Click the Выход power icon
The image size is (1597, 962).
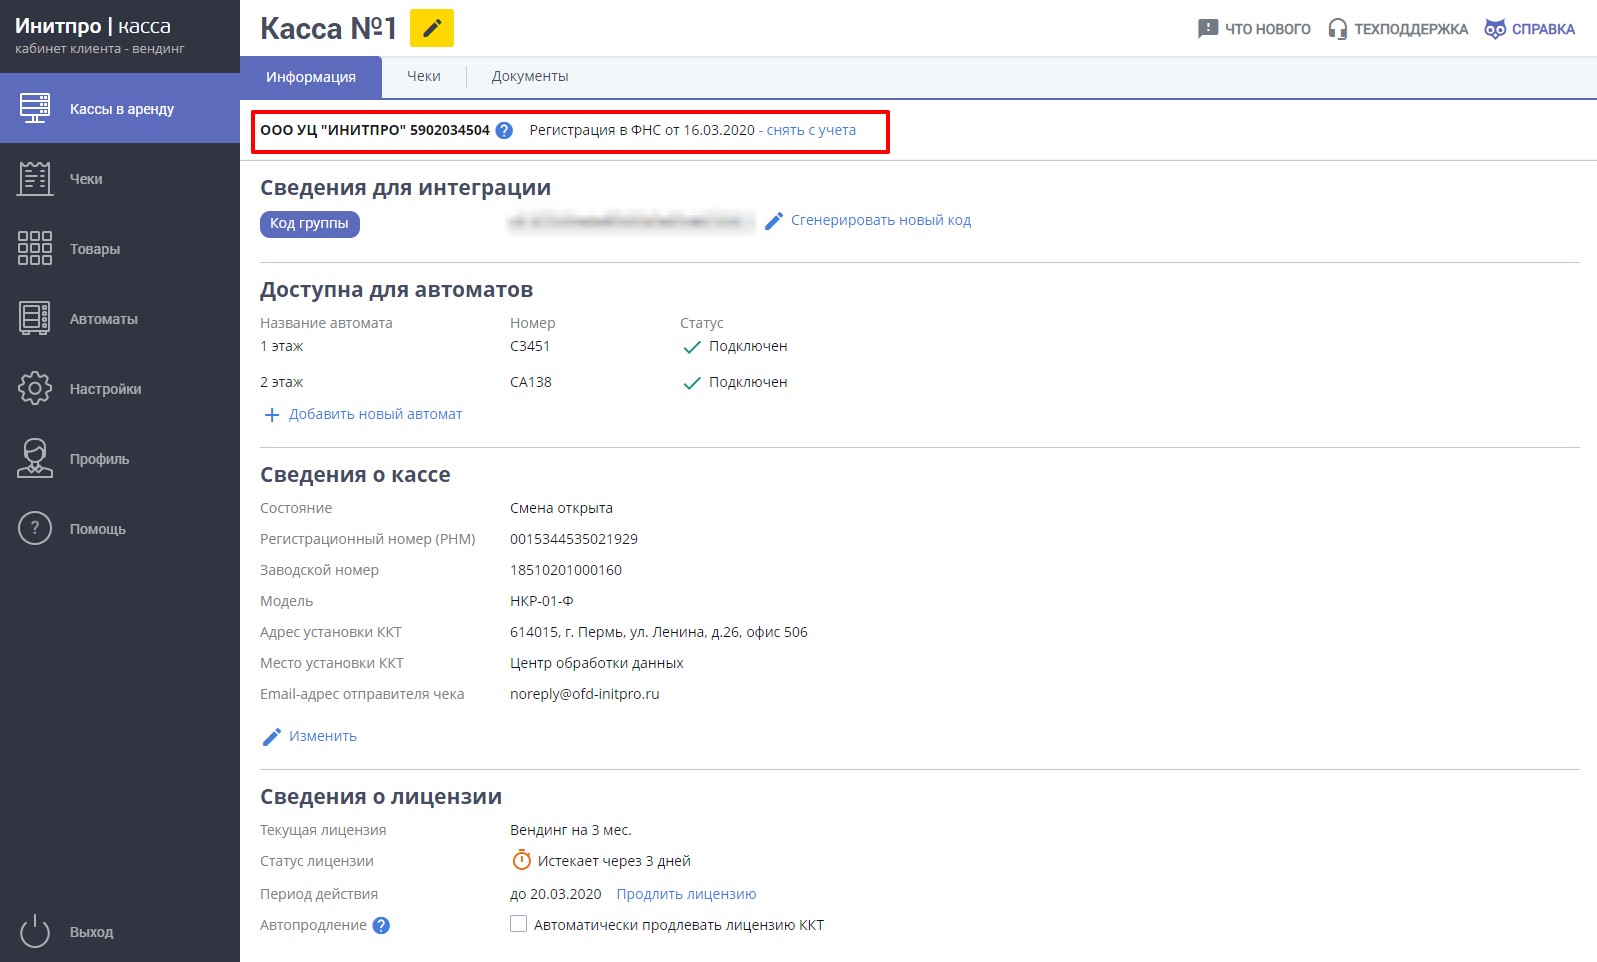[35, 931]
